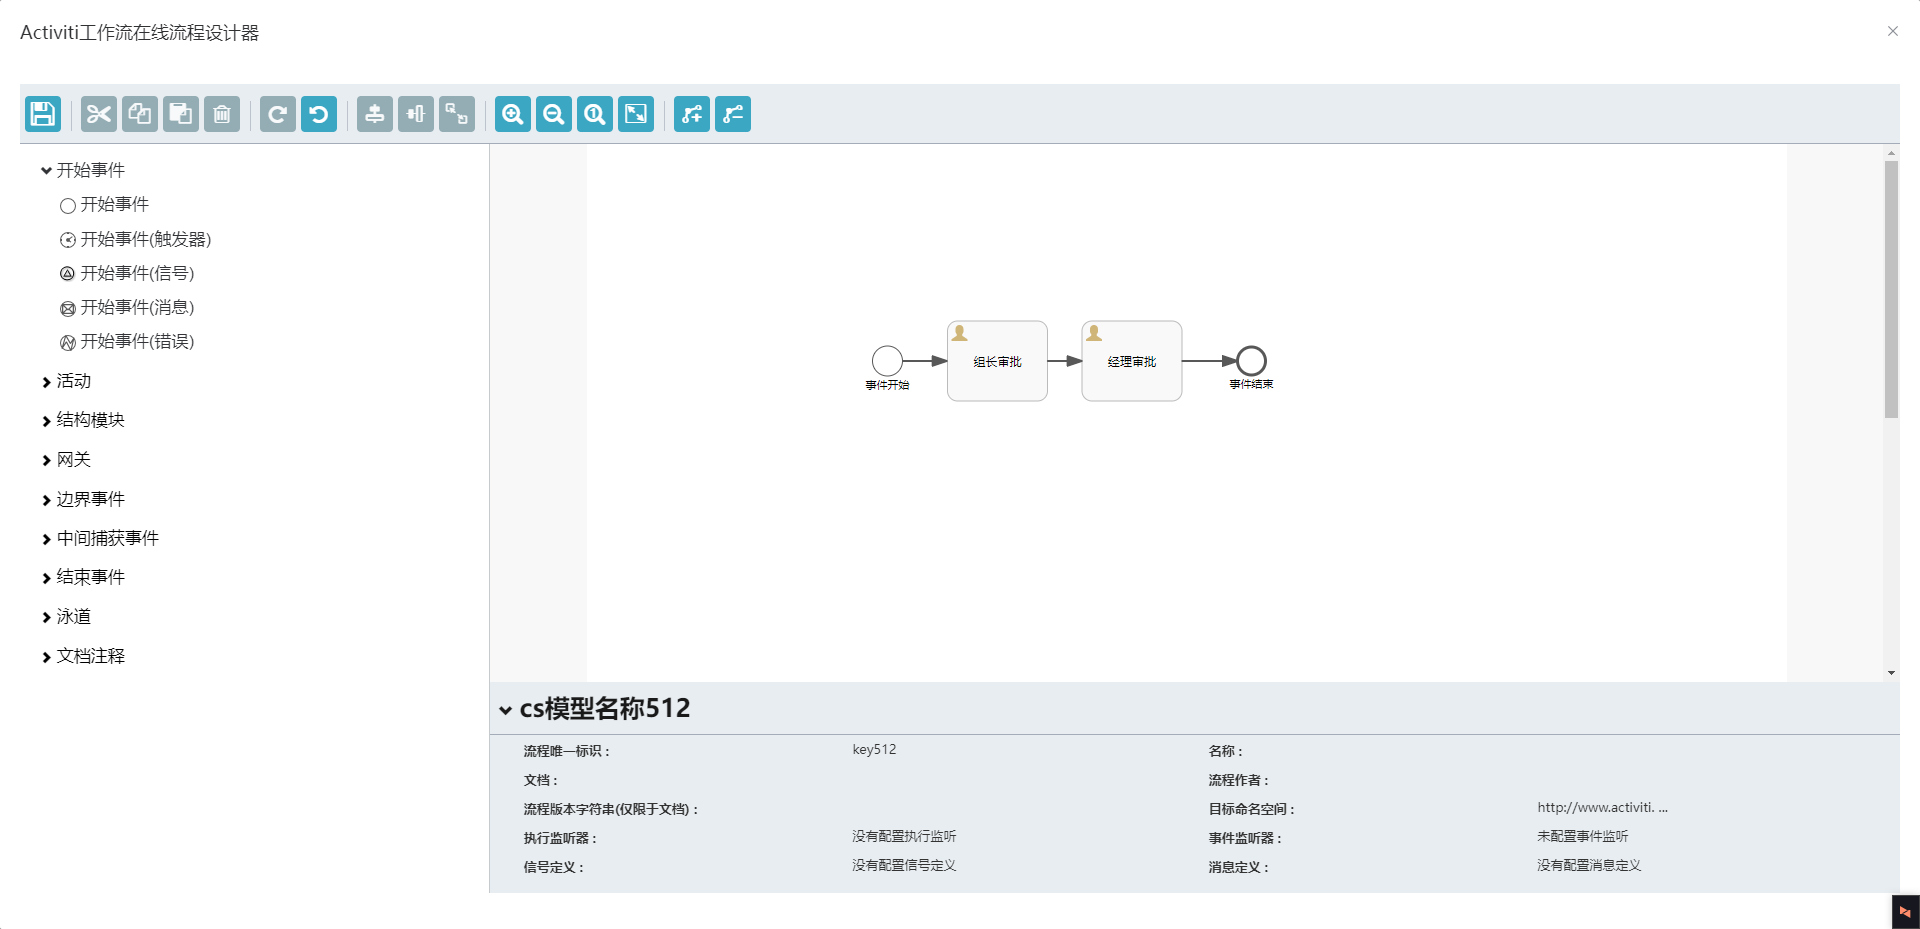Screen dimensions: 1920x929
Task: Click the http://www.activiti namespace value
Action: (1602, 807)
